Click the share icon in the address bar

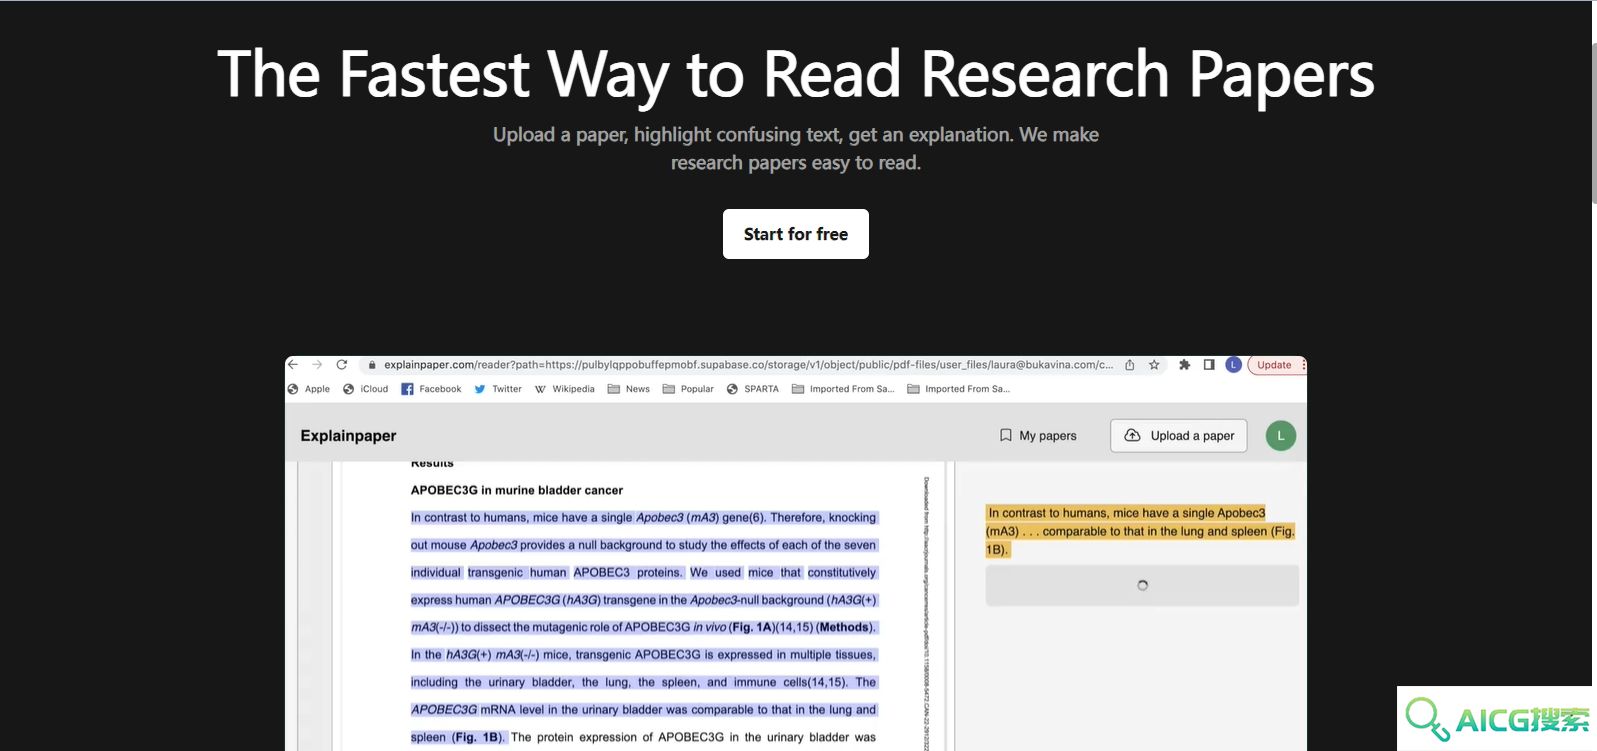click(x=1130, y=365)
